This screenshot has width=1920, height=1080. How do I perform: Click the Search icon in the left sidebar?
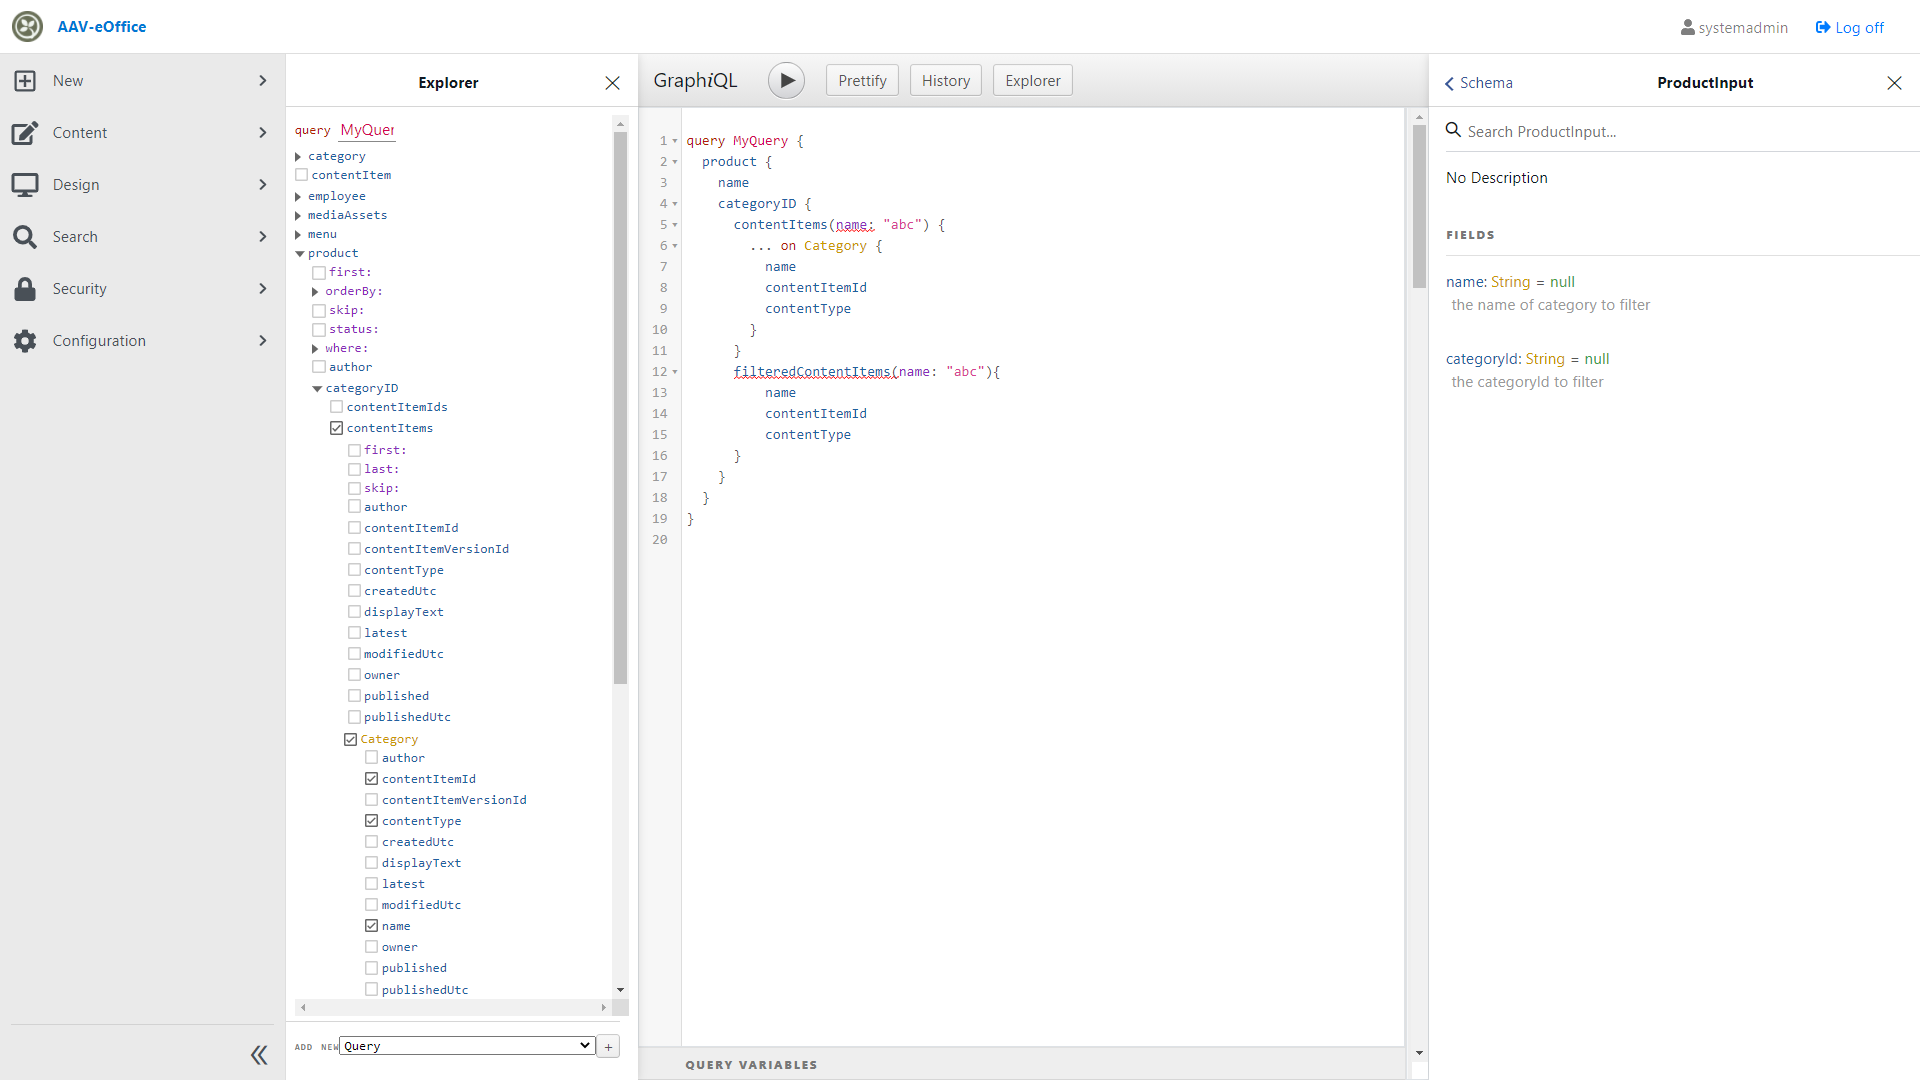25,236
